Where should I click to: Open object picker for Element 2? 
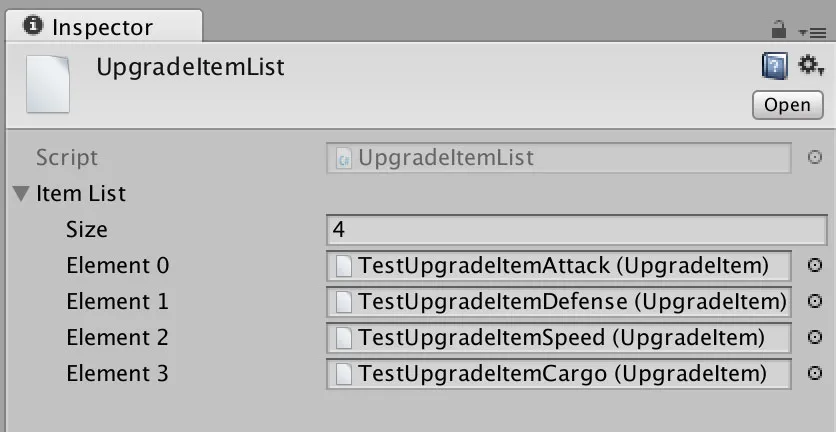coord(815,337)
